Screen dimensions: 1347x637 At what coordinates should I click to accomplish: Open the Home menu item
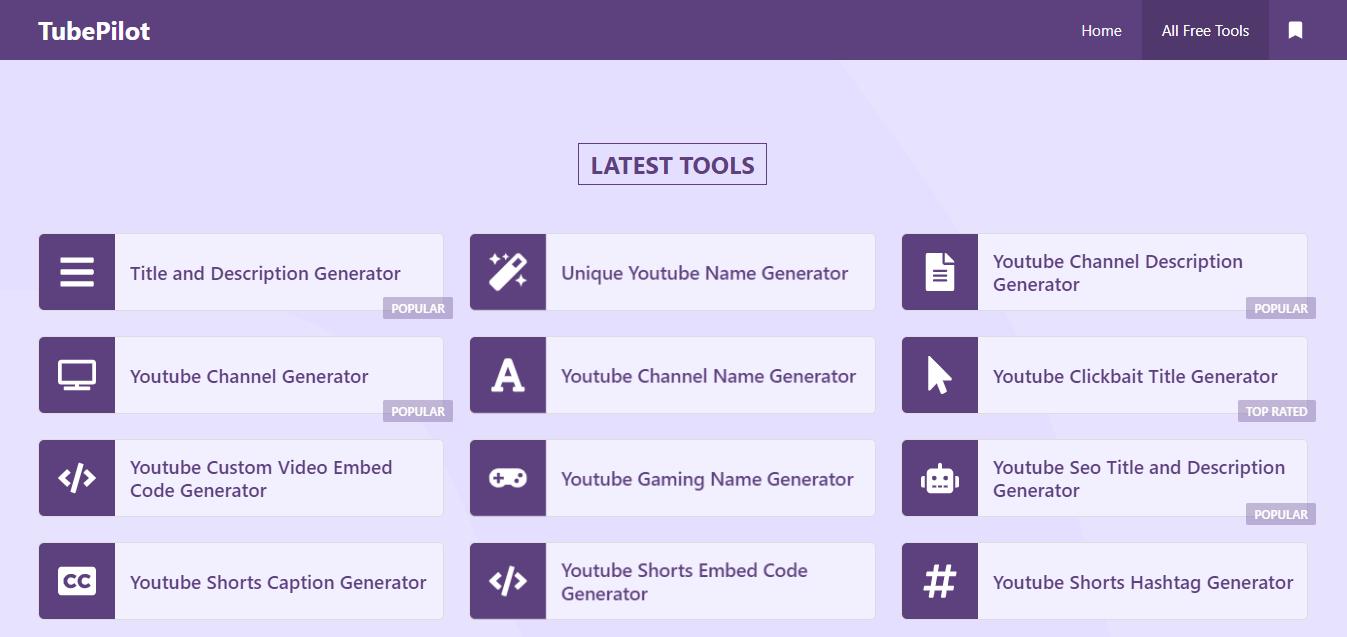tap(1101, 30)
